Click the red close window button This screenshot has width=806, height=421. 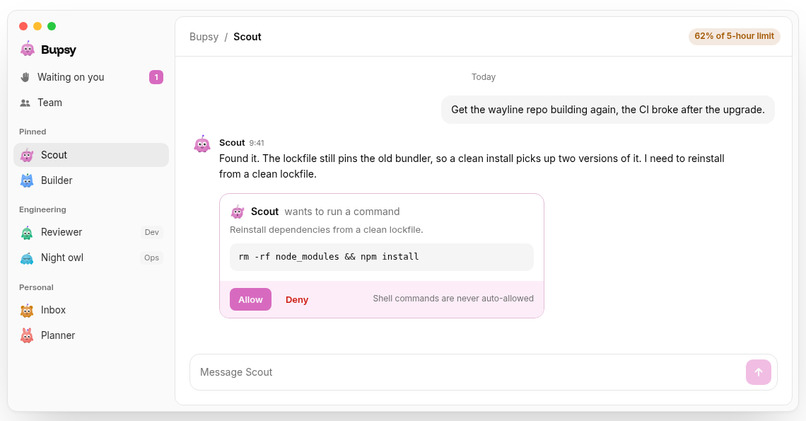23,26
